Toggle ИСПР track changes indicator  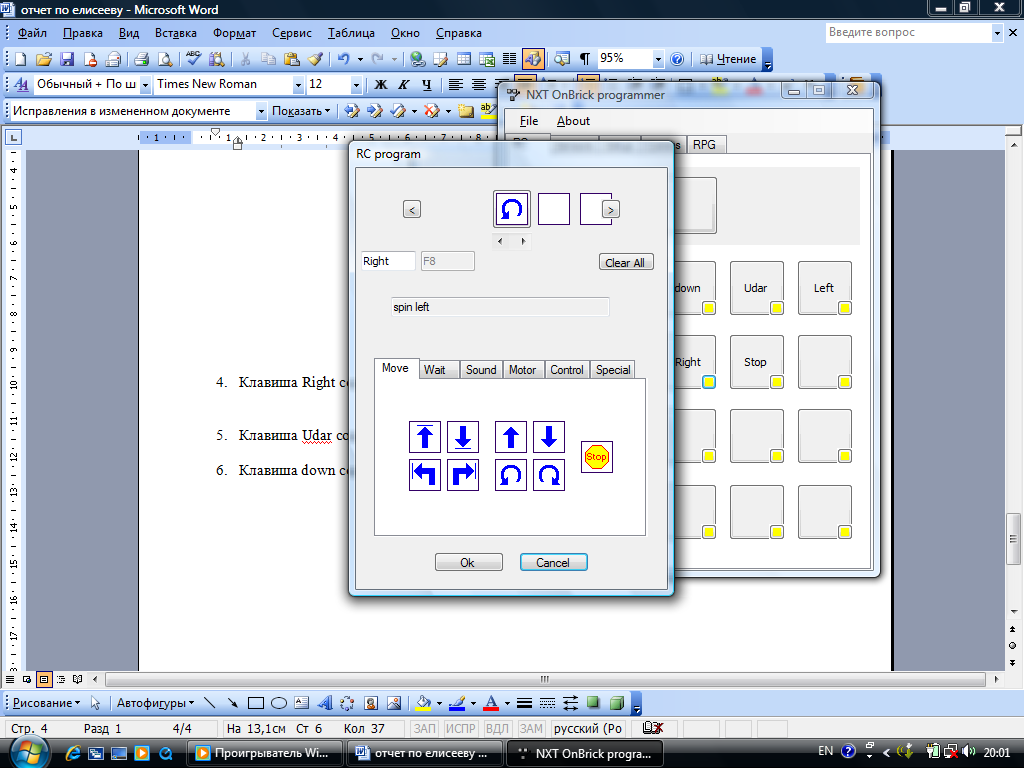[461, 728]
